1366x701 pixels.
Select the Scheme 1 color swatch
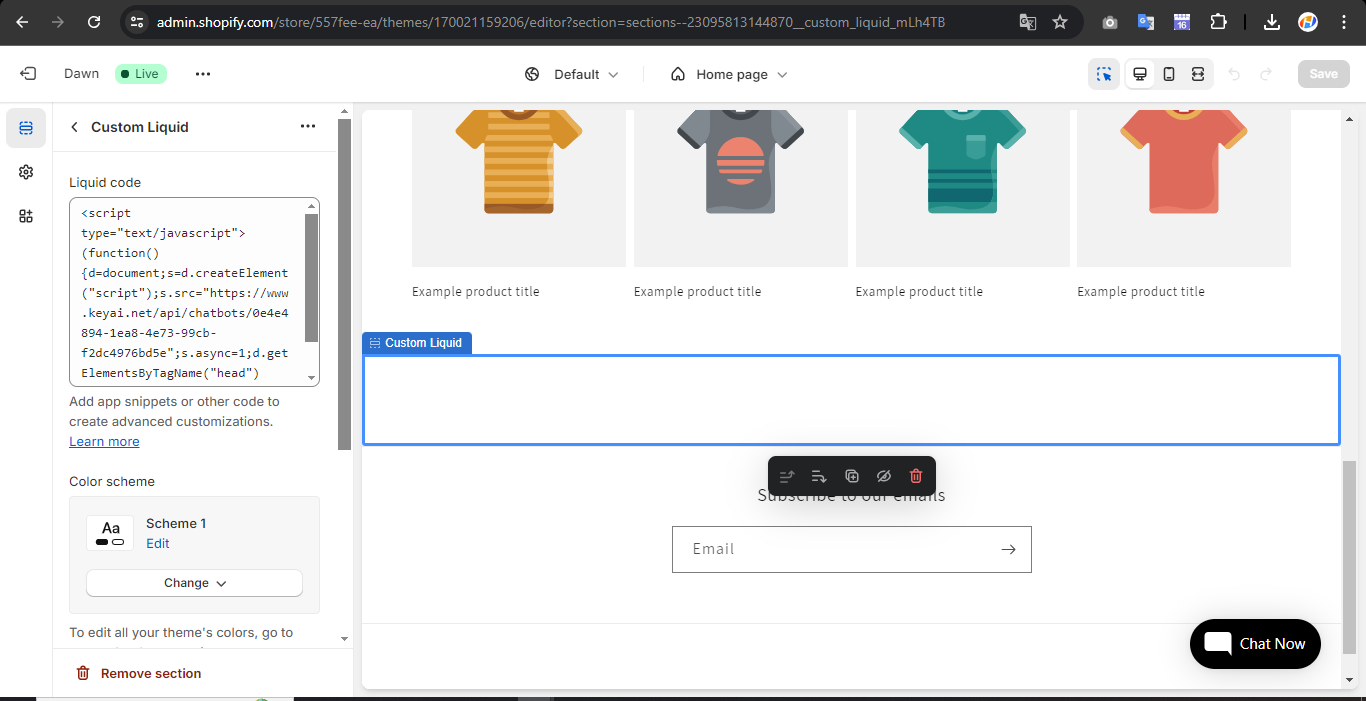110,533
